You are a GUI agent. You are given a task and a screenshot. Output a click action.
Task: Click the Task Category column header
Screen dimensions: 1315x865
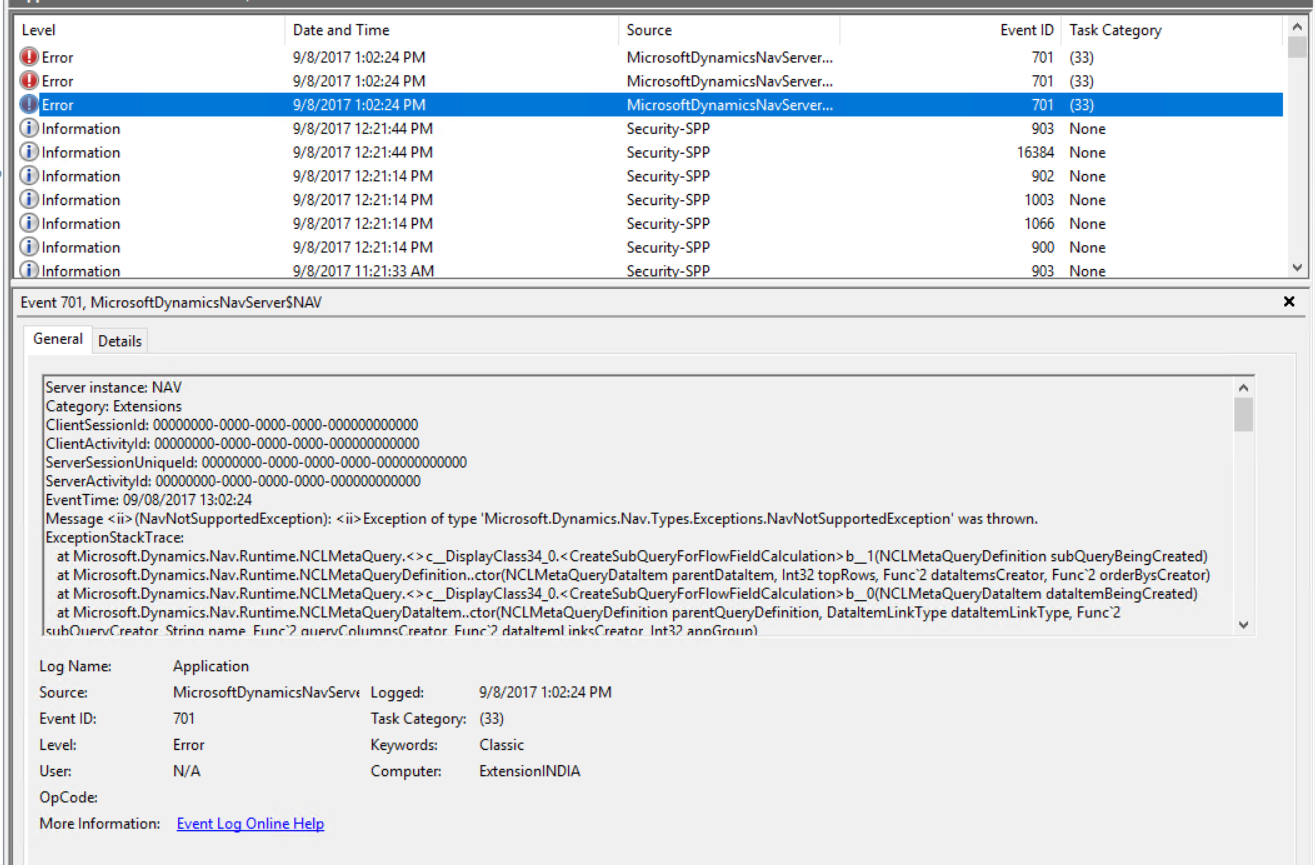(1115, 29)
